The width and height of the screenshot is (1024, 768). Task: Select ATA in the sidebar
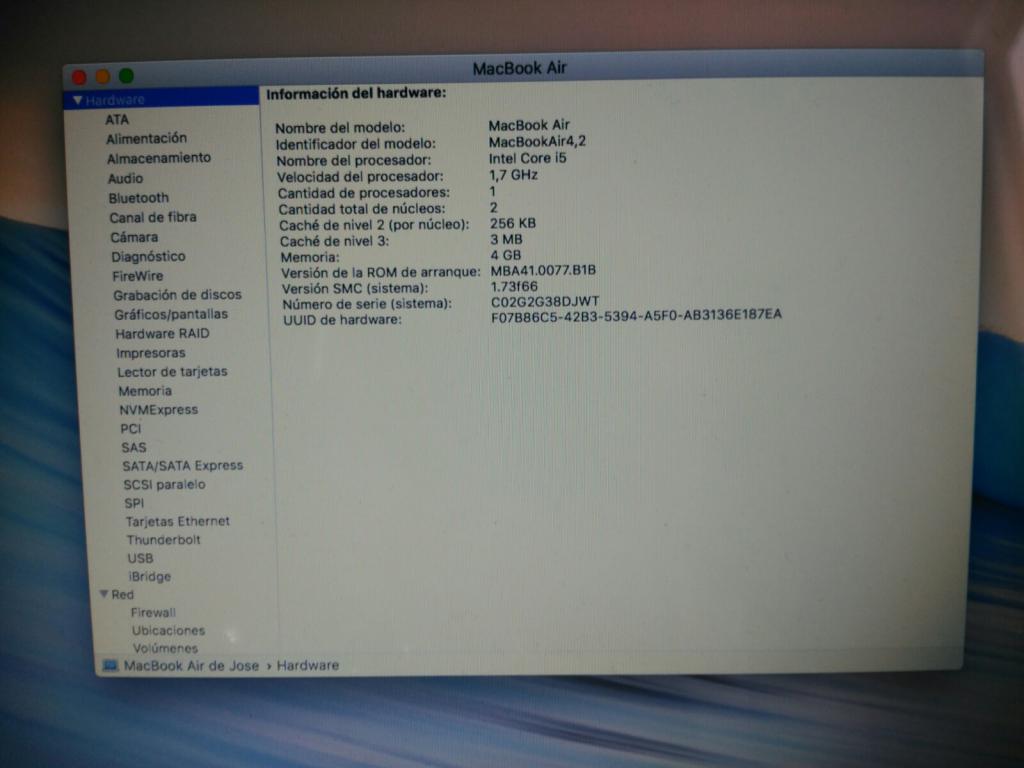point(118,120)
